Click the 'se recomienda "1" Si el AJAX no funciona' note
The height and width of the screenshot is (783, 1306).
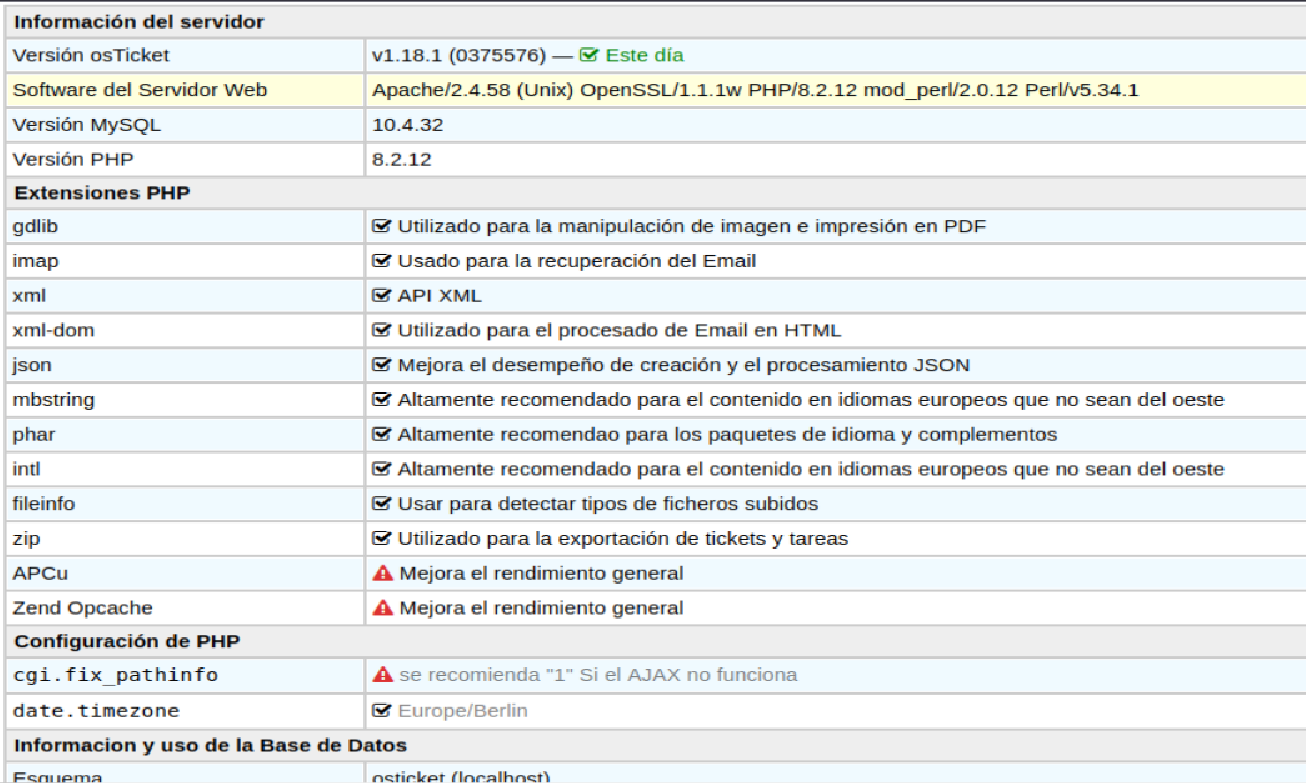tap(598, 675)
